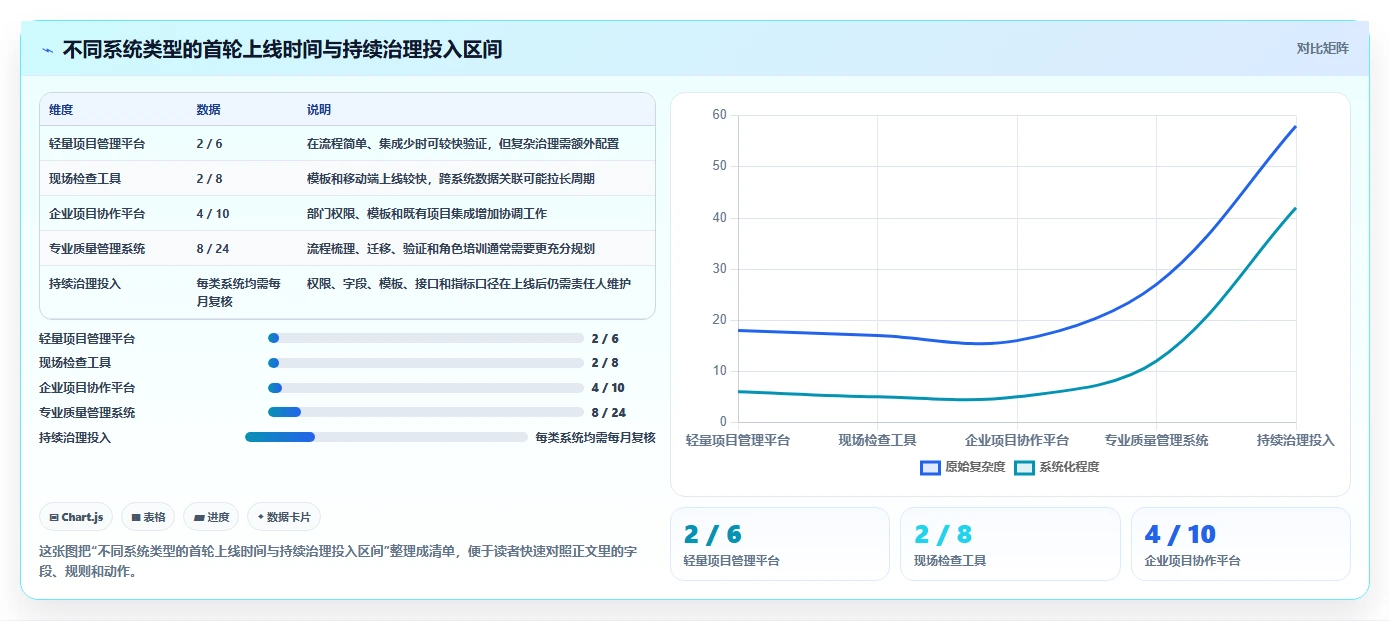Open the 4 / 10 企业项目协作平台 data card

(1240, 544)
